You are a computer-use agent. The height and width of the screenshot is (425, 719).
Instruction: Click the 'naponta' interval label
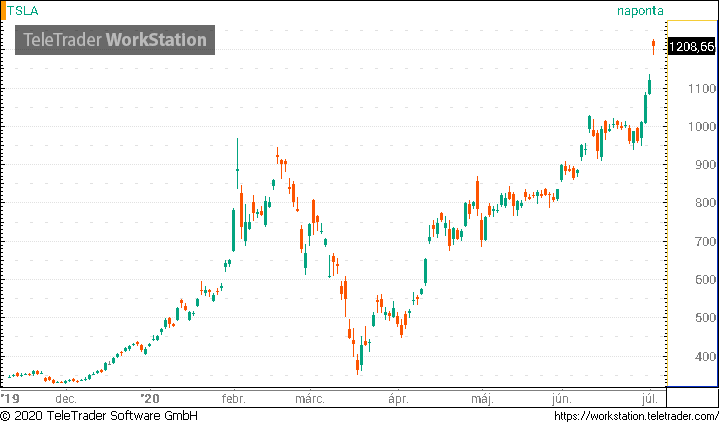click(x=640, y=11)
